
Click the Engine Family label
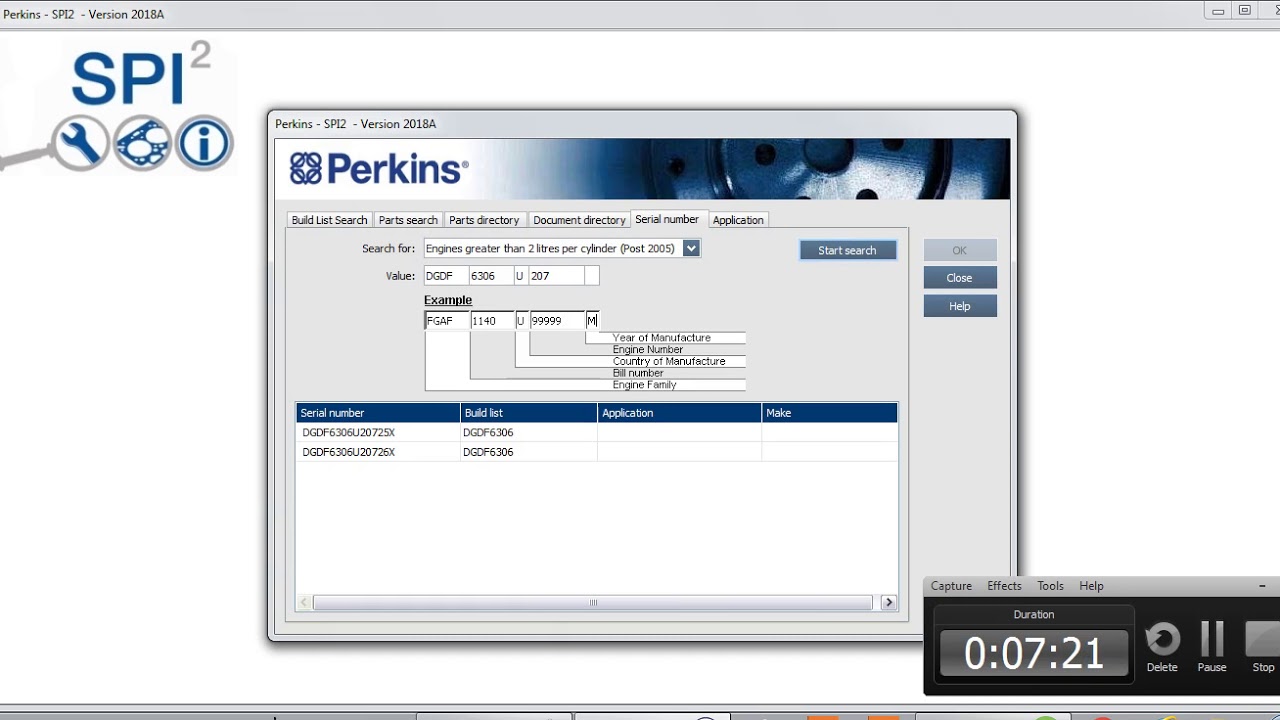pos(644,385)
